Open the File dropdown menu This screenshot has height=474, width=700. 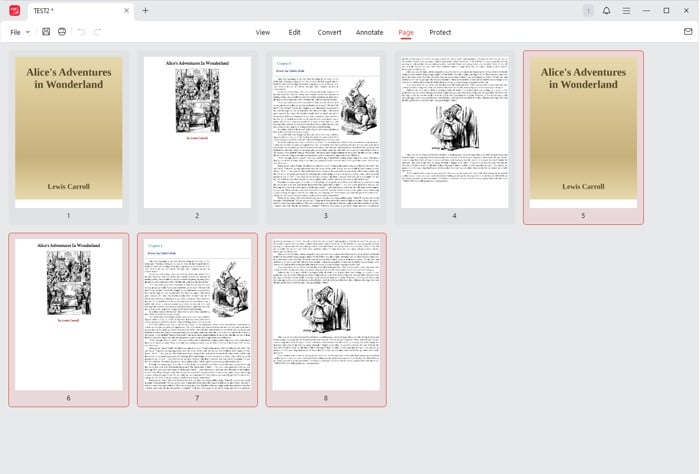click(20, 32)
